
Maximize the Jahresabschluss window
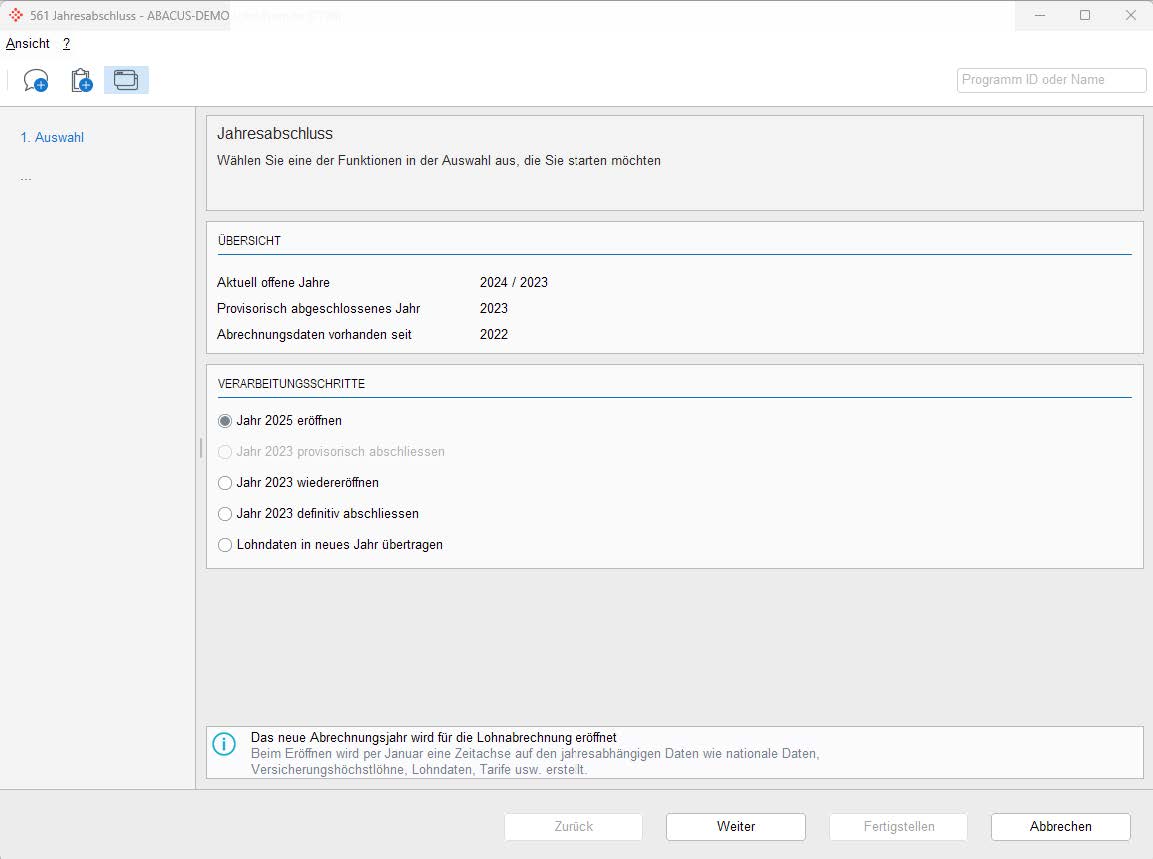point(1085,15)
